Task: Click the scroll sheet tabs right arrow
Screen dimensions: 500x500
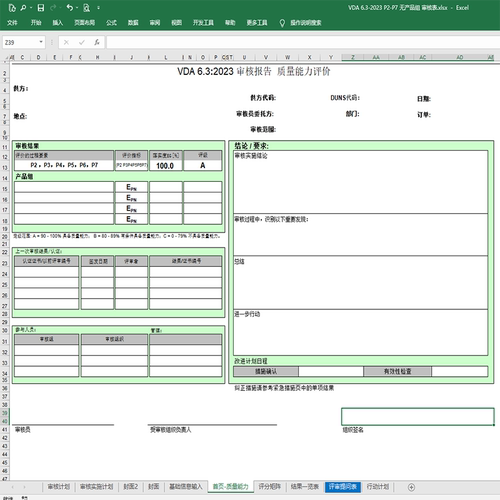Action: point(25,487)
